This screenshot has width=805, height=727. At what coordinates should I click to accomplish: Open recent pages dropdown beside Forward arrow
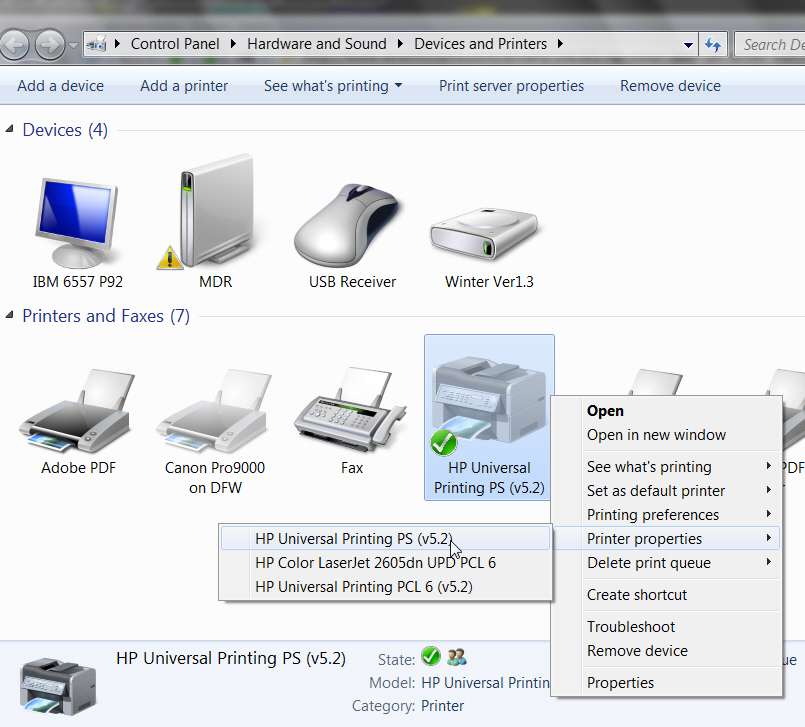point(73,45)
